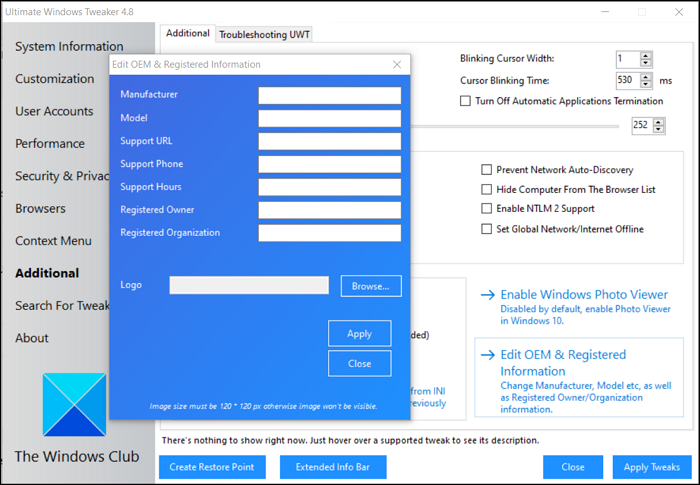The height and width of the screenshot is (485, 700).
Task: Select Additional in the sidebar
Action: 47,273
